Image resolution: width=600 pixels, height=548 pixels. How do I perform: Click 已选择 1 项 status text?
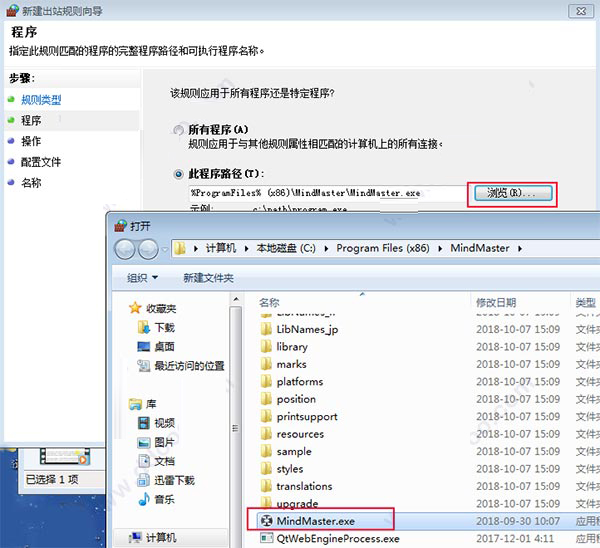[x=52, y=479]
